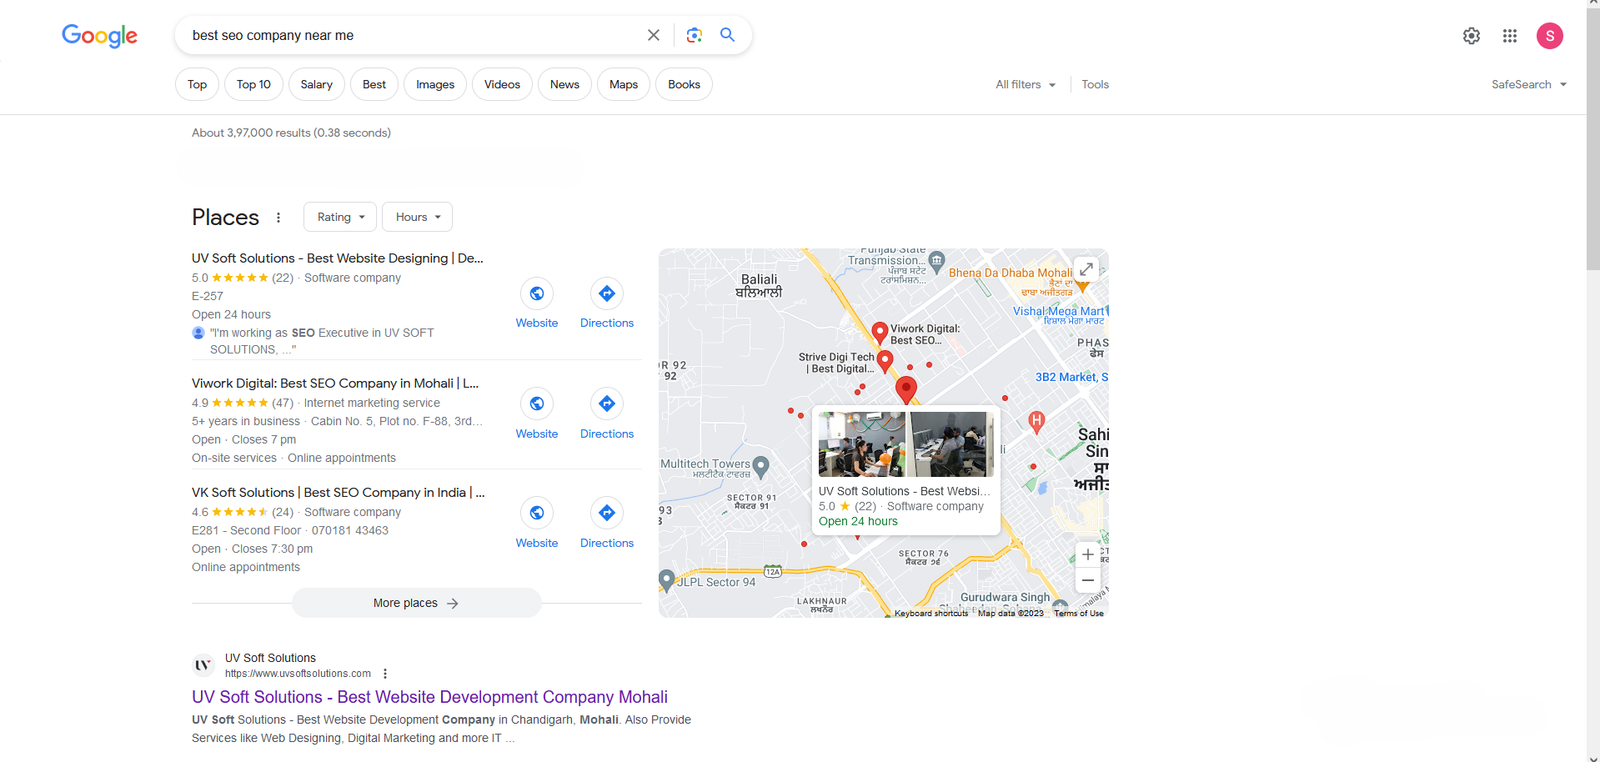
Task: Select the Best filter chip
Action: pos(374,85)
